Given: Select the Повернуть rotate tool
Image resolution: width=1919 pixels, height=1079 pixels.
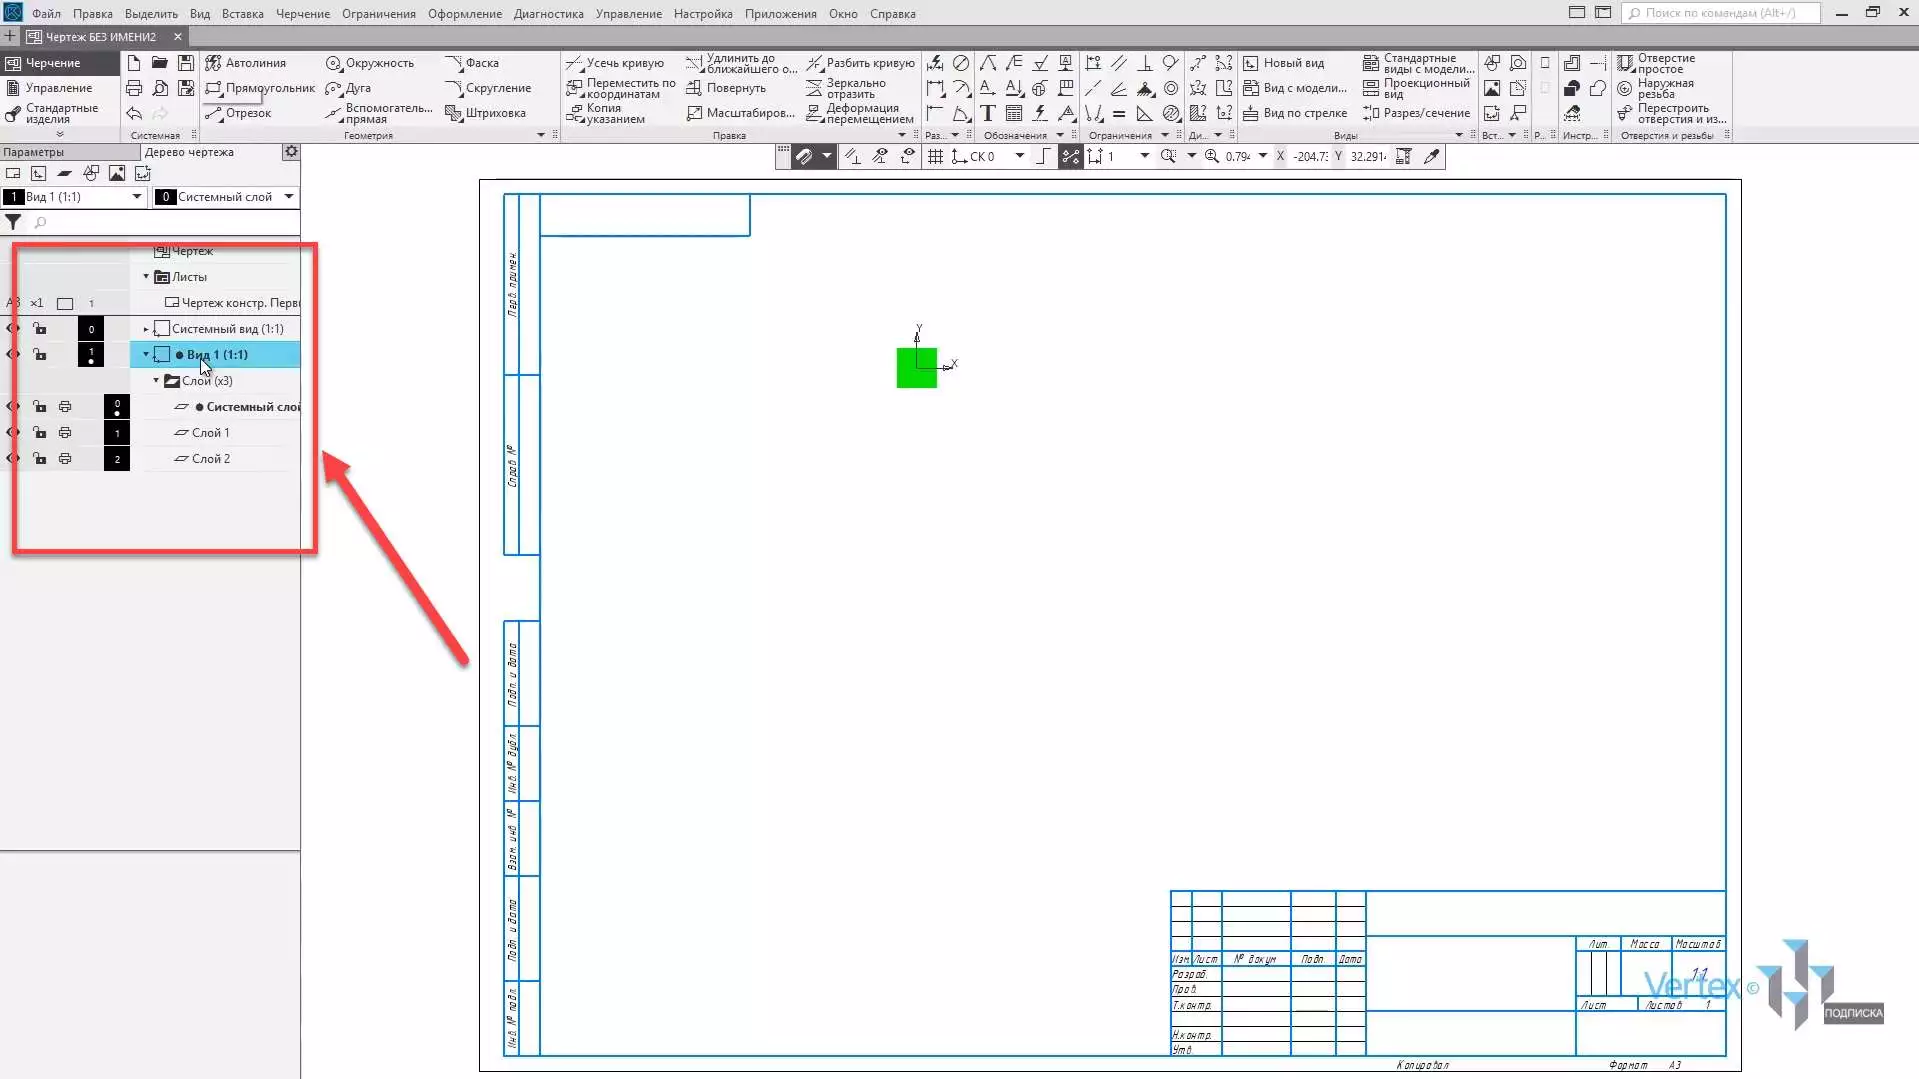Looking at the screenshot, I should 726,88.
